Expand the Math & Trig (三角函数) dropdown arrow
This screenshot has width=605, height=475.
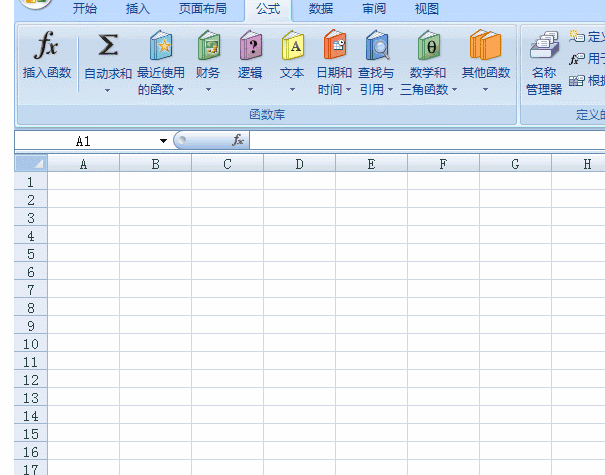tap(455, 90)
